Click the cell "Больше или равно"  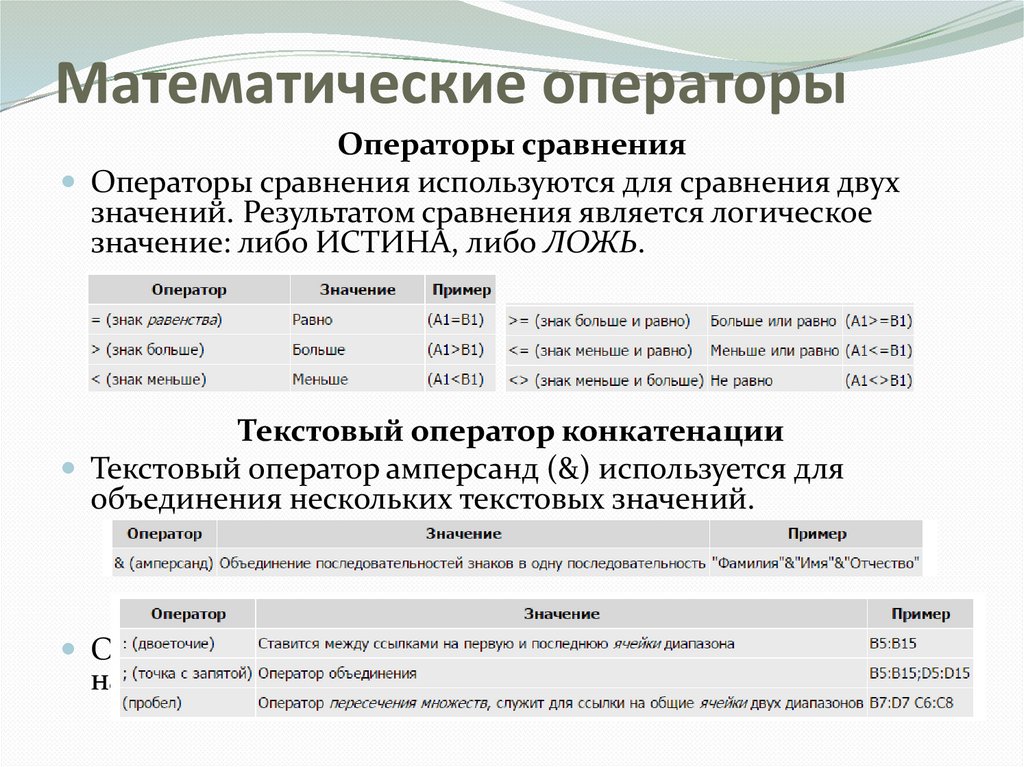(x=775, y=321)
